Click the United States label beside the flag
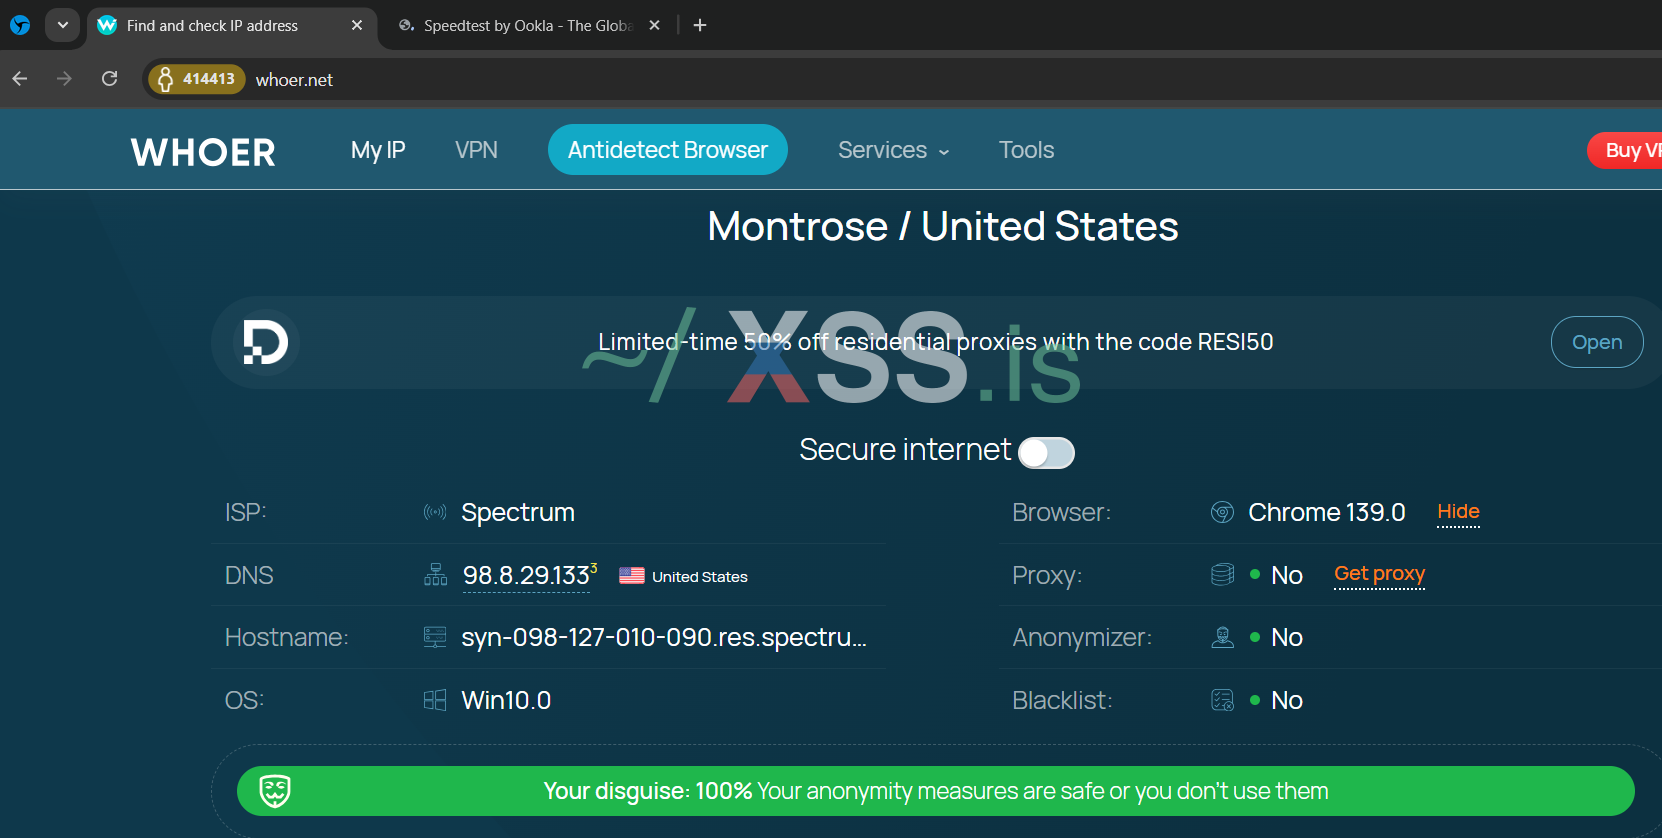This screenshot has width=1662, height=838. point(700,577)
